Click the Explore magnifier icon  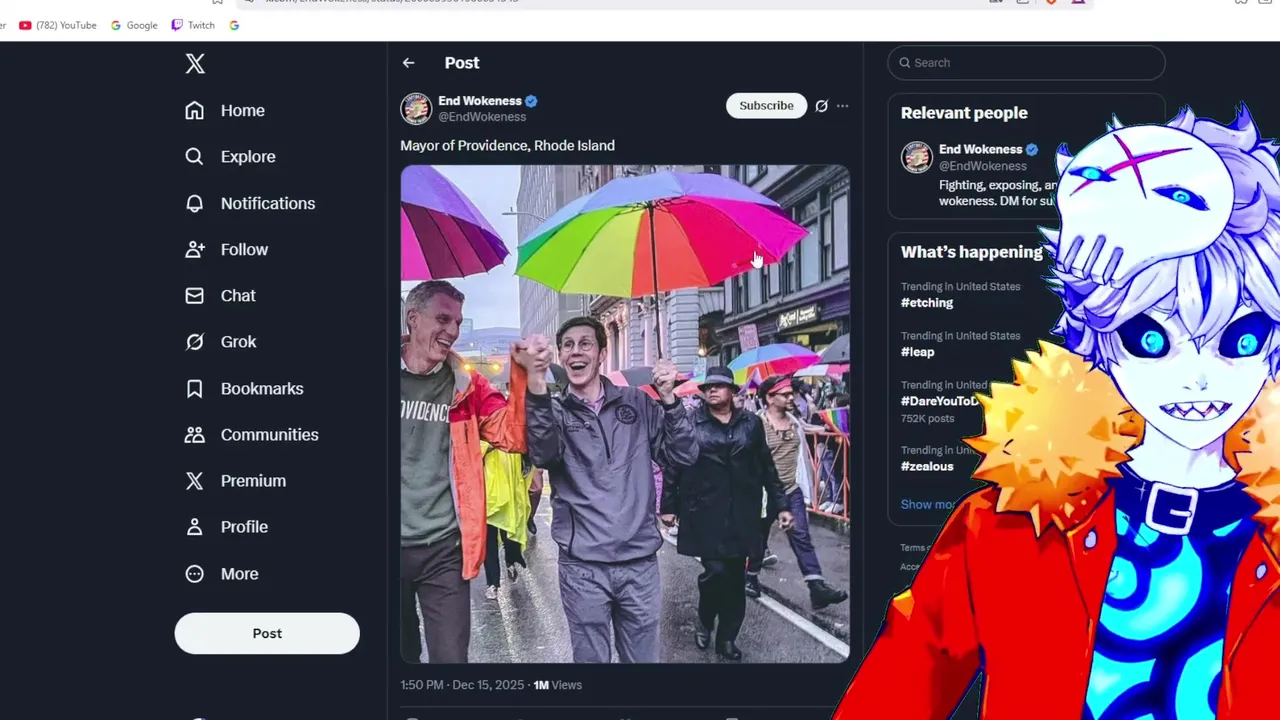pyautogui.click(x=194, y=156)
